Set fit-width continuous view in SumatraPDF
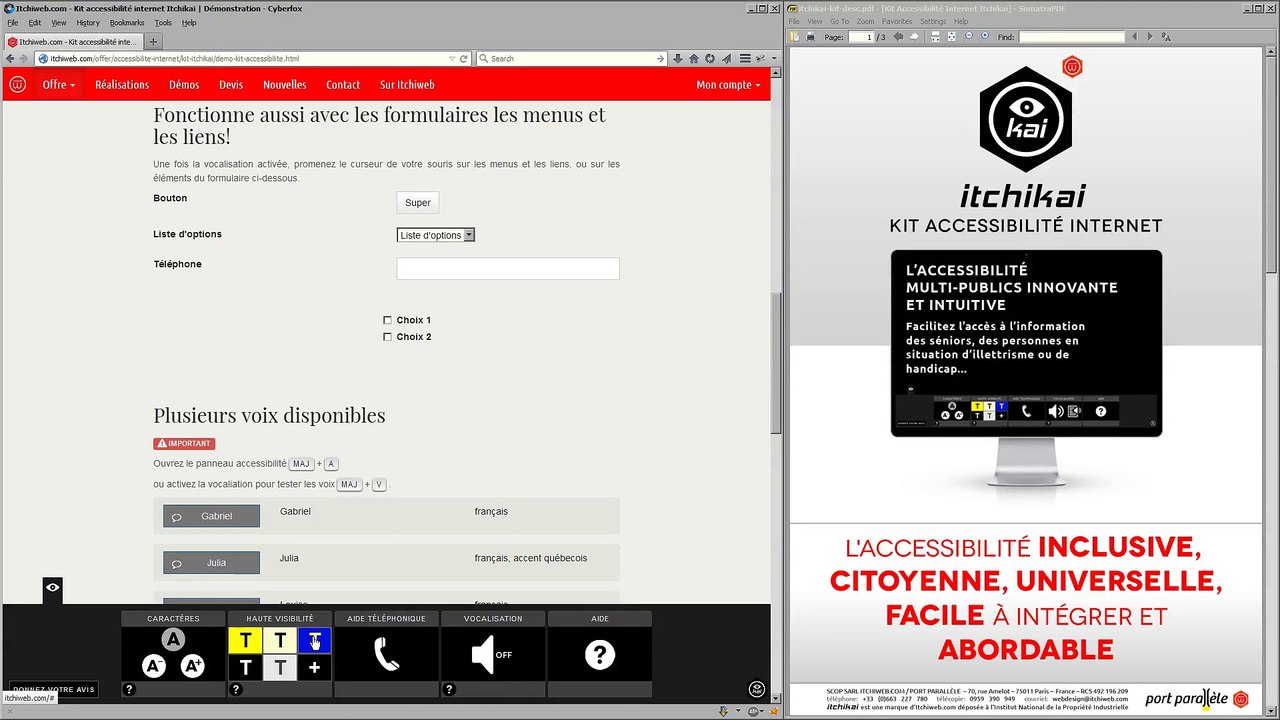Screen dimensions: 1280x720 click(936, 37)
